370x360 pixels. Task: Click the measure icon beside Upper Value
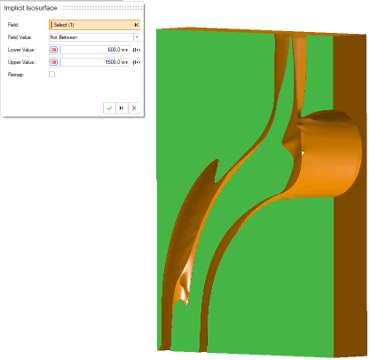[x=136, y=62]
